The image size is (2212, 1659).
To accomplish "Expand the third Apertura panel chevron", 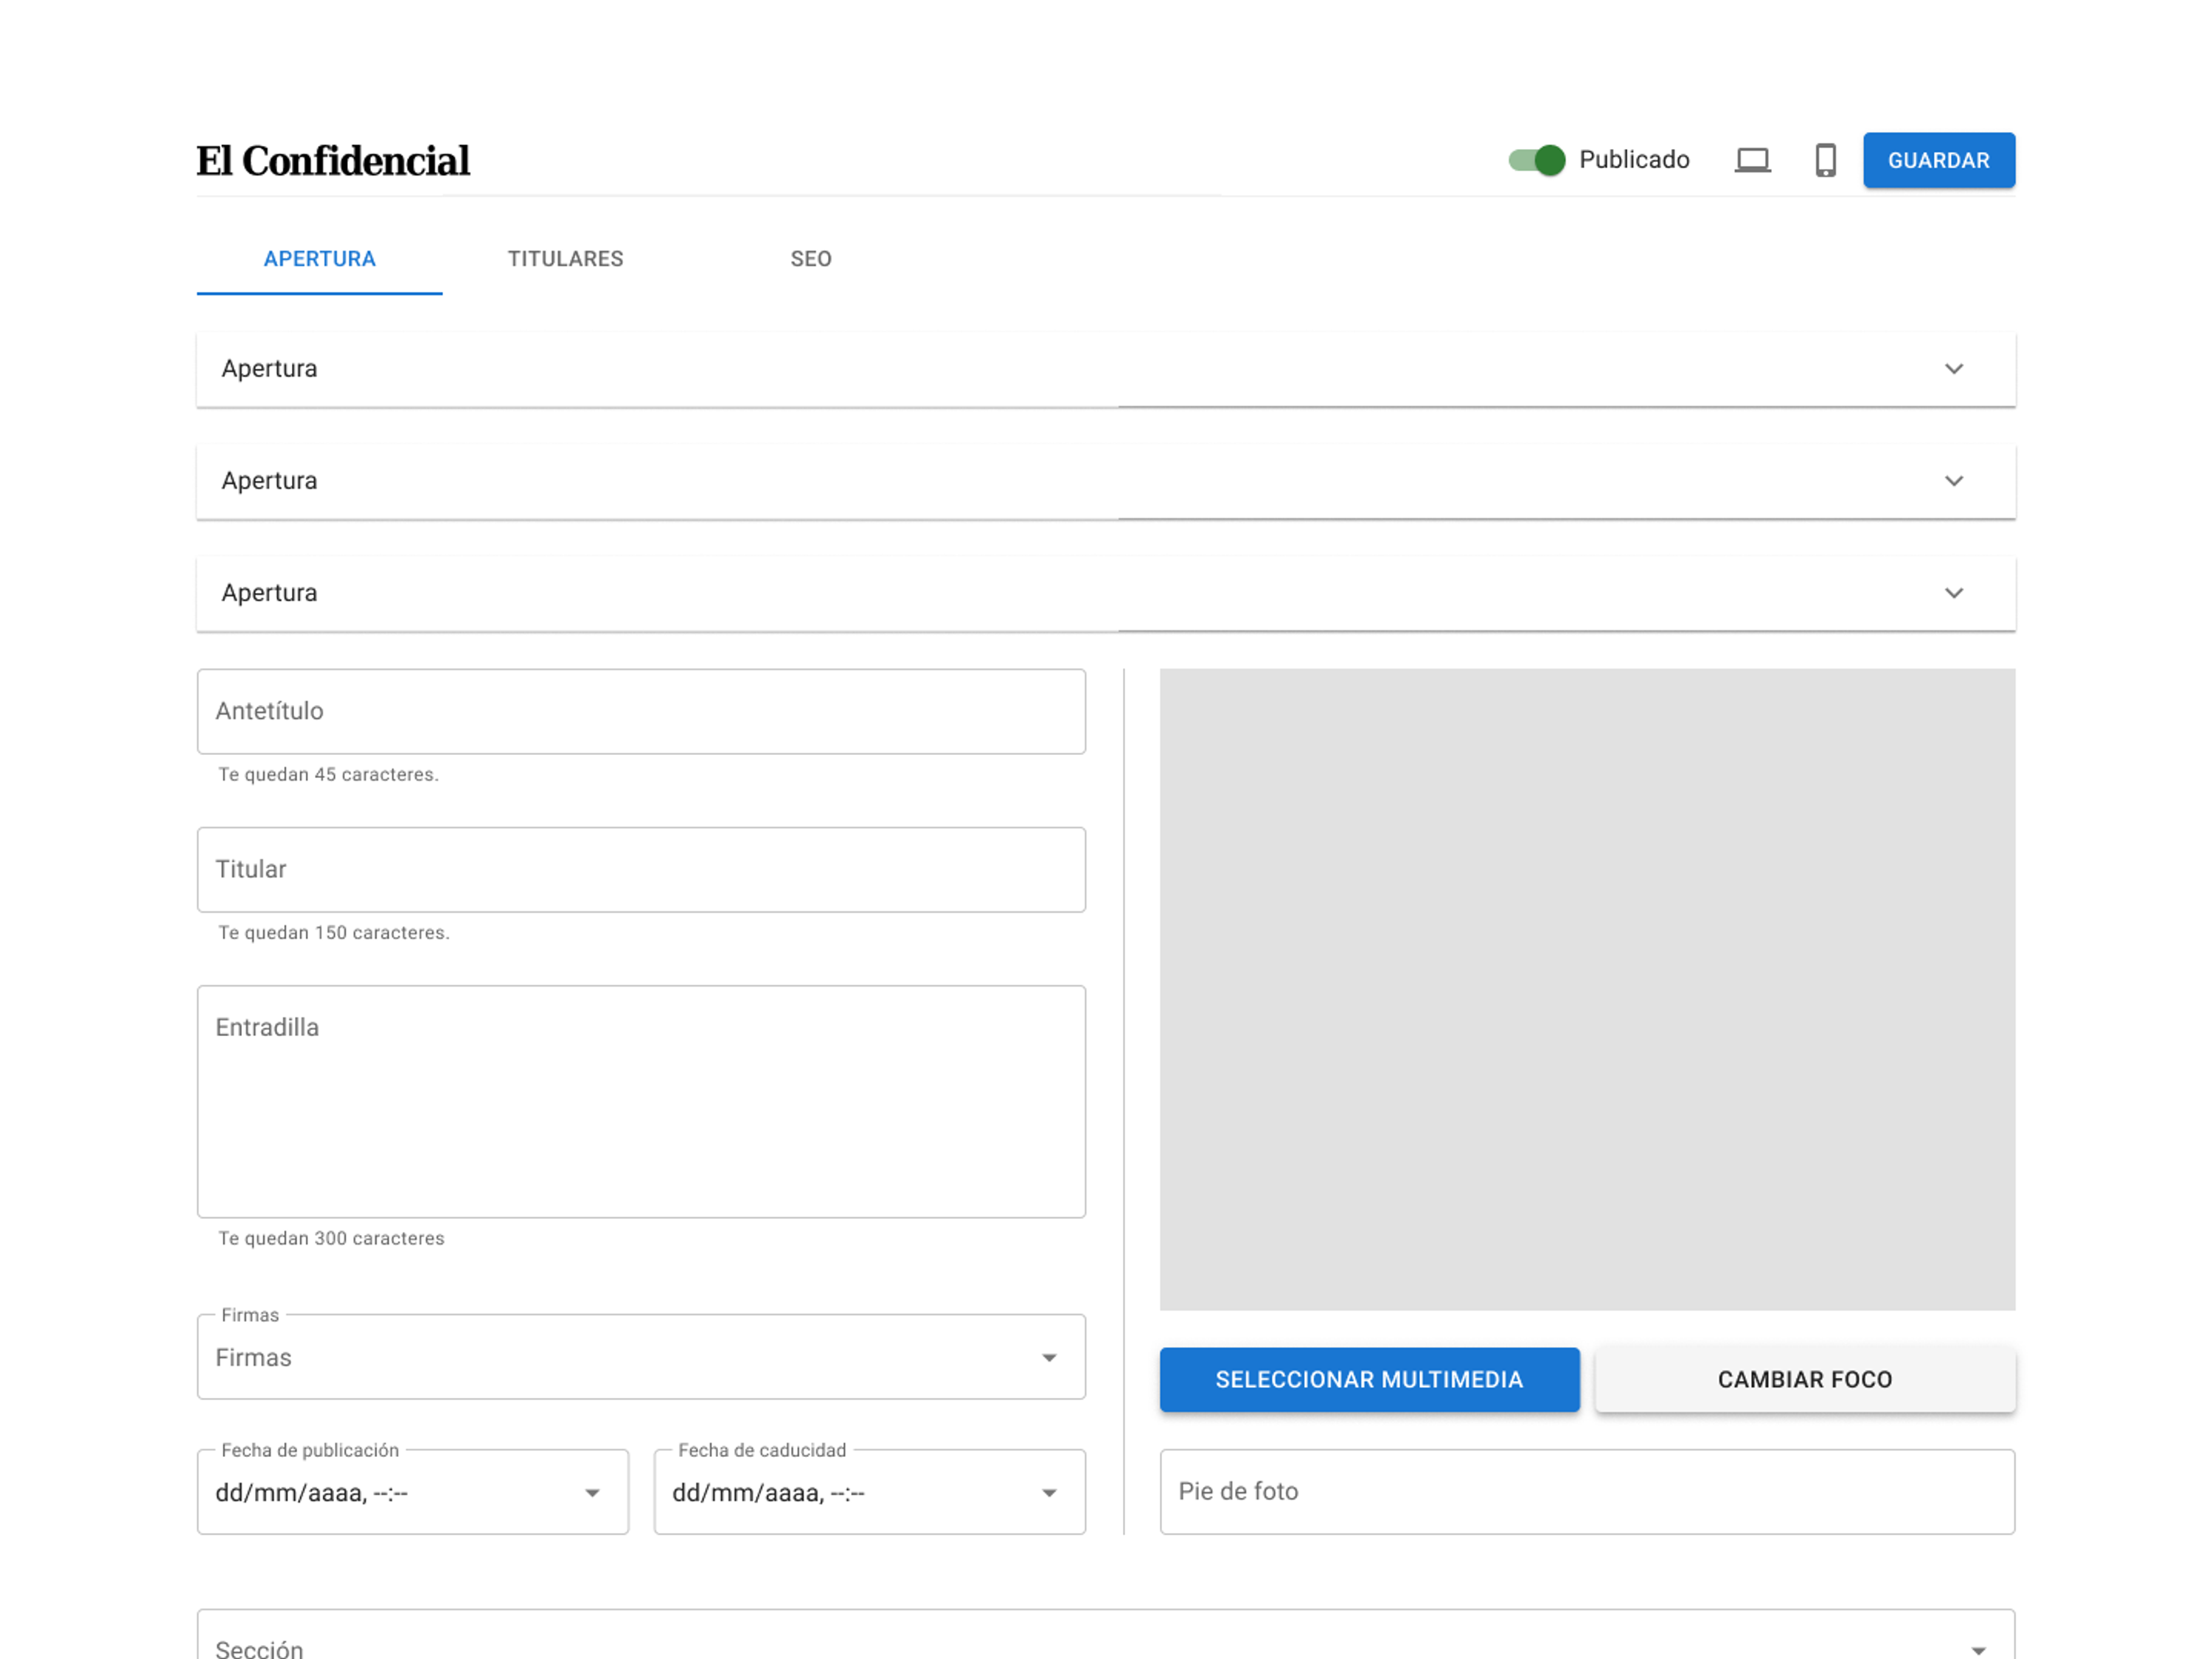I will (x=1953, y=593).
